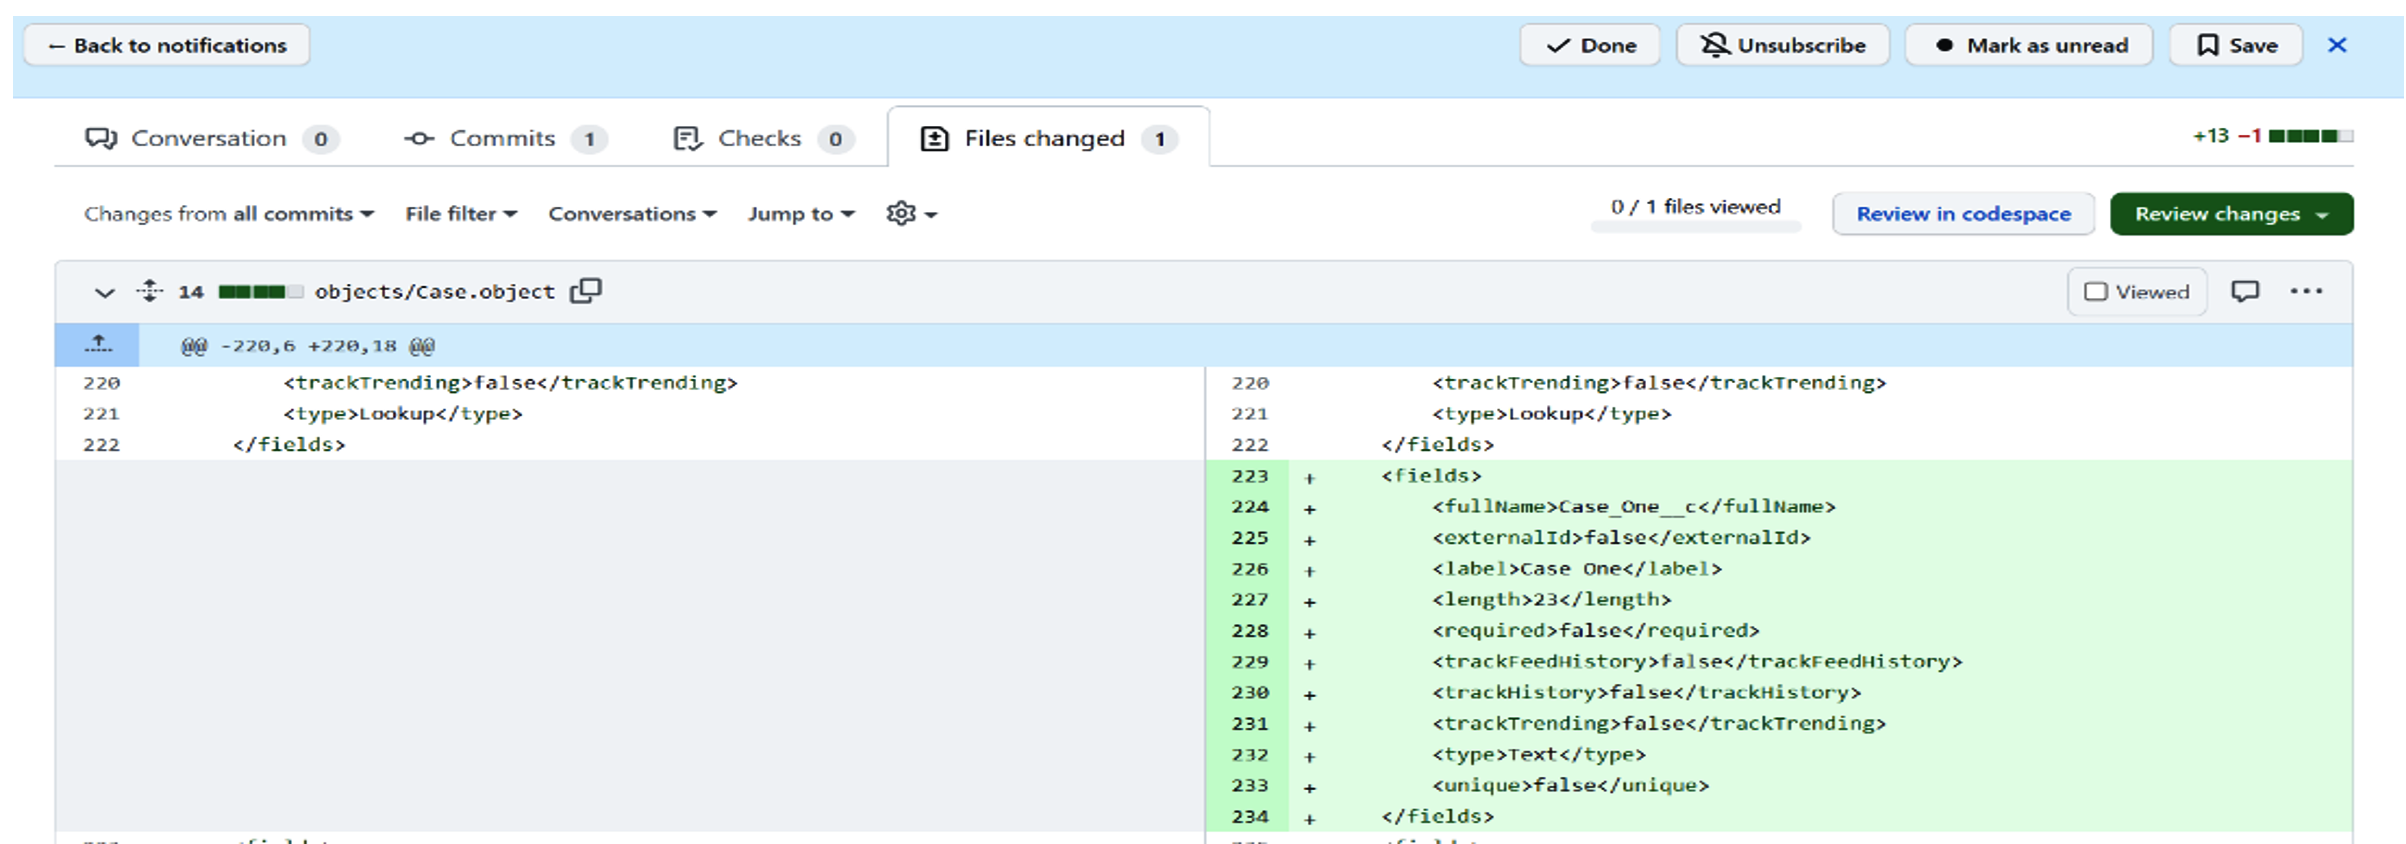
Task: Expand the Conversations dropdown
Action: tap(632, 214)
